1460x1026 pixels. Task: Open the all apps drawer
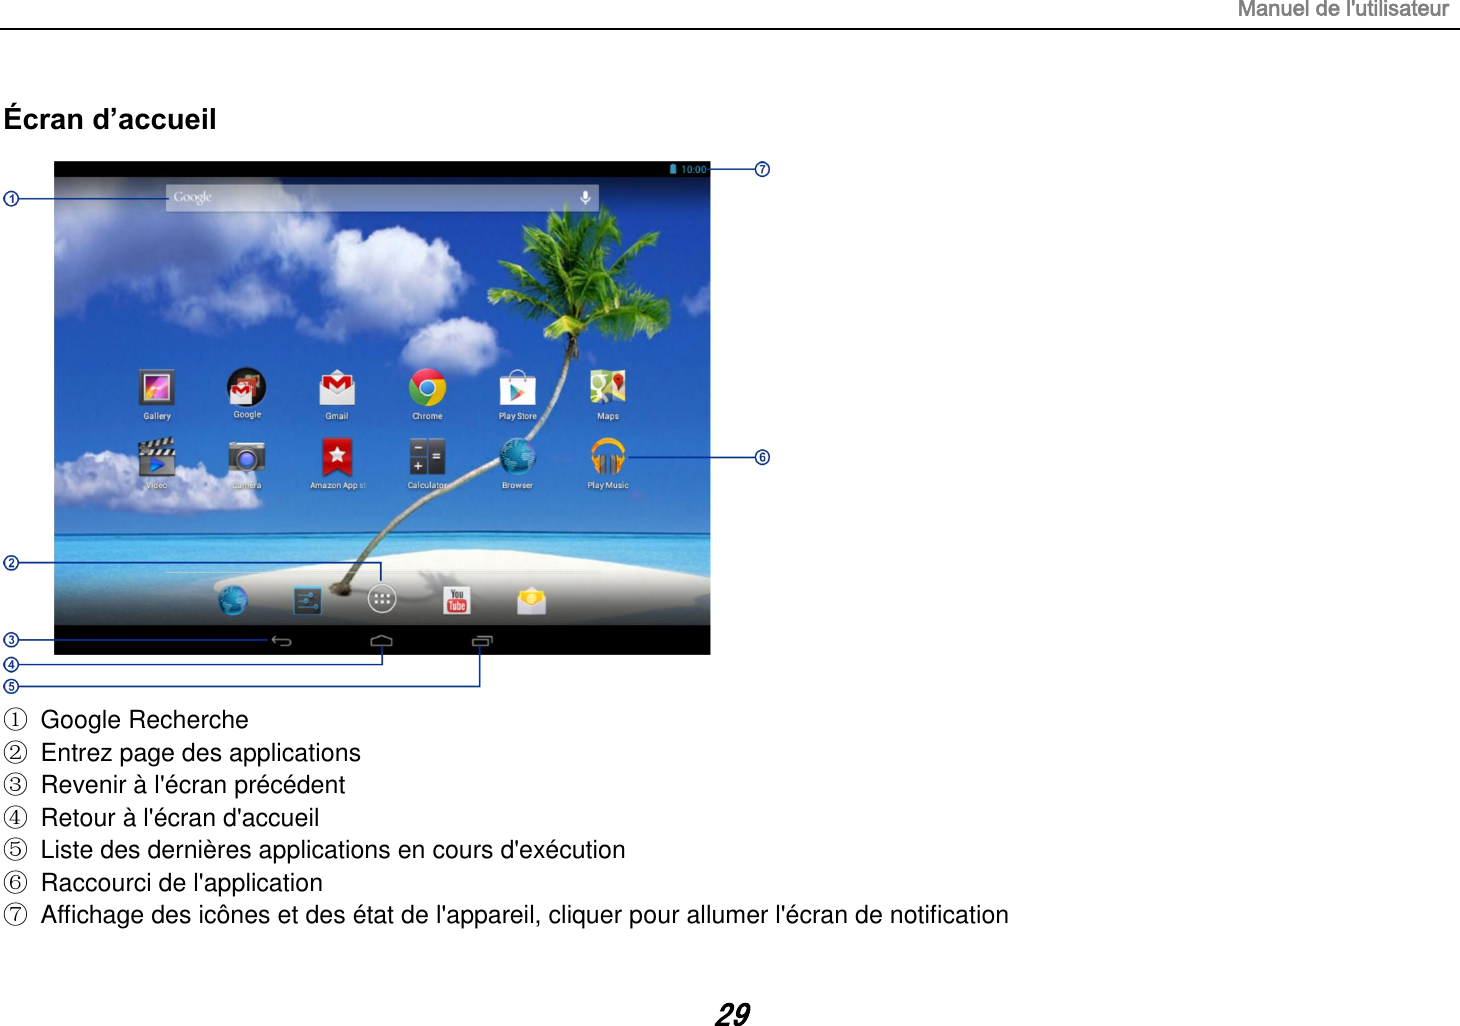382,599
